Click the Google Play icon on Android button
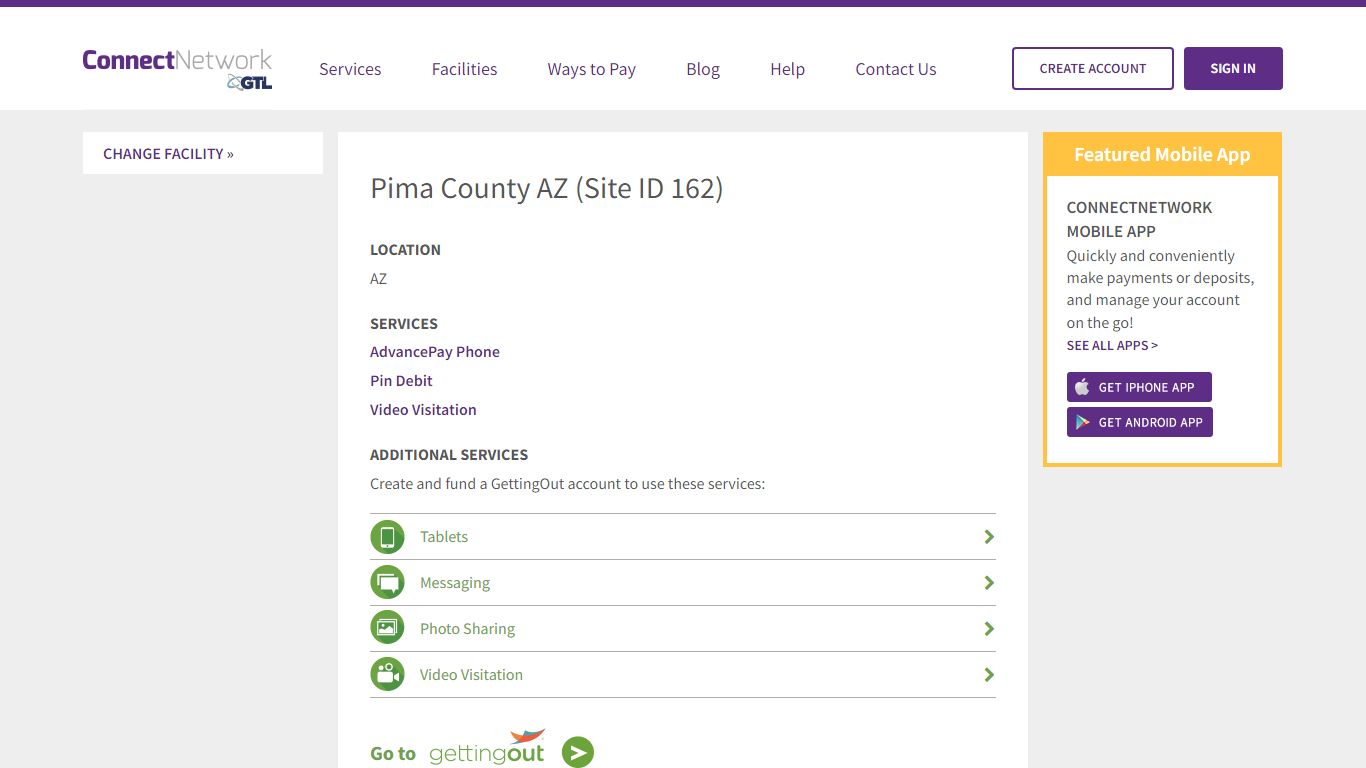Image resolution: width=1366 pixels, height=768 pixels. pyautogui.click(x=1082, y=422)
